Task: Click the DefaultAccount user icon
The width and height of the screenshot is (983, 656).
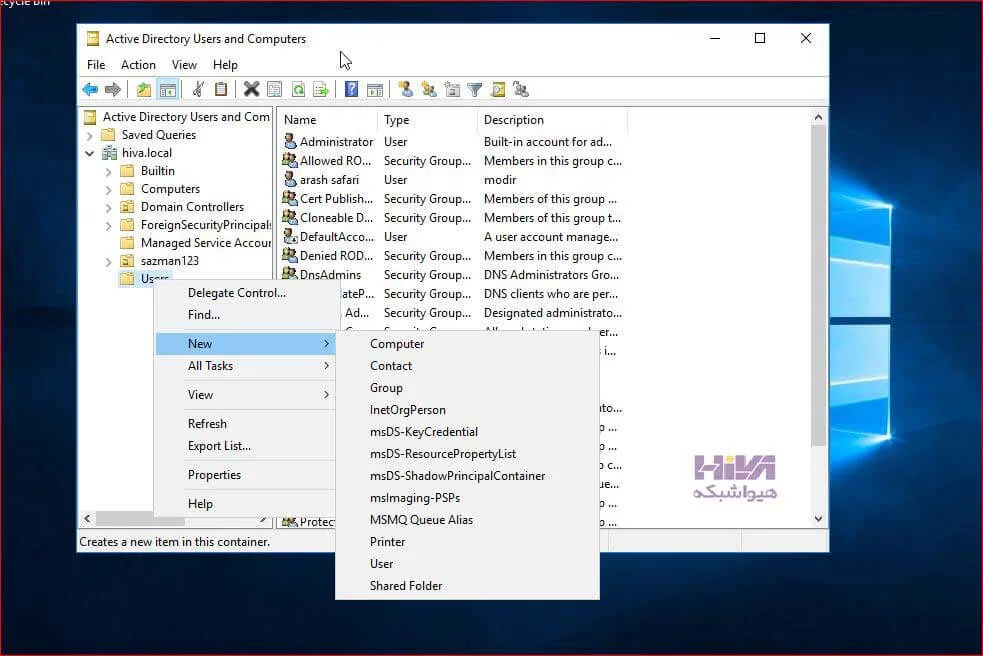Action: click(x=290, y=236)
